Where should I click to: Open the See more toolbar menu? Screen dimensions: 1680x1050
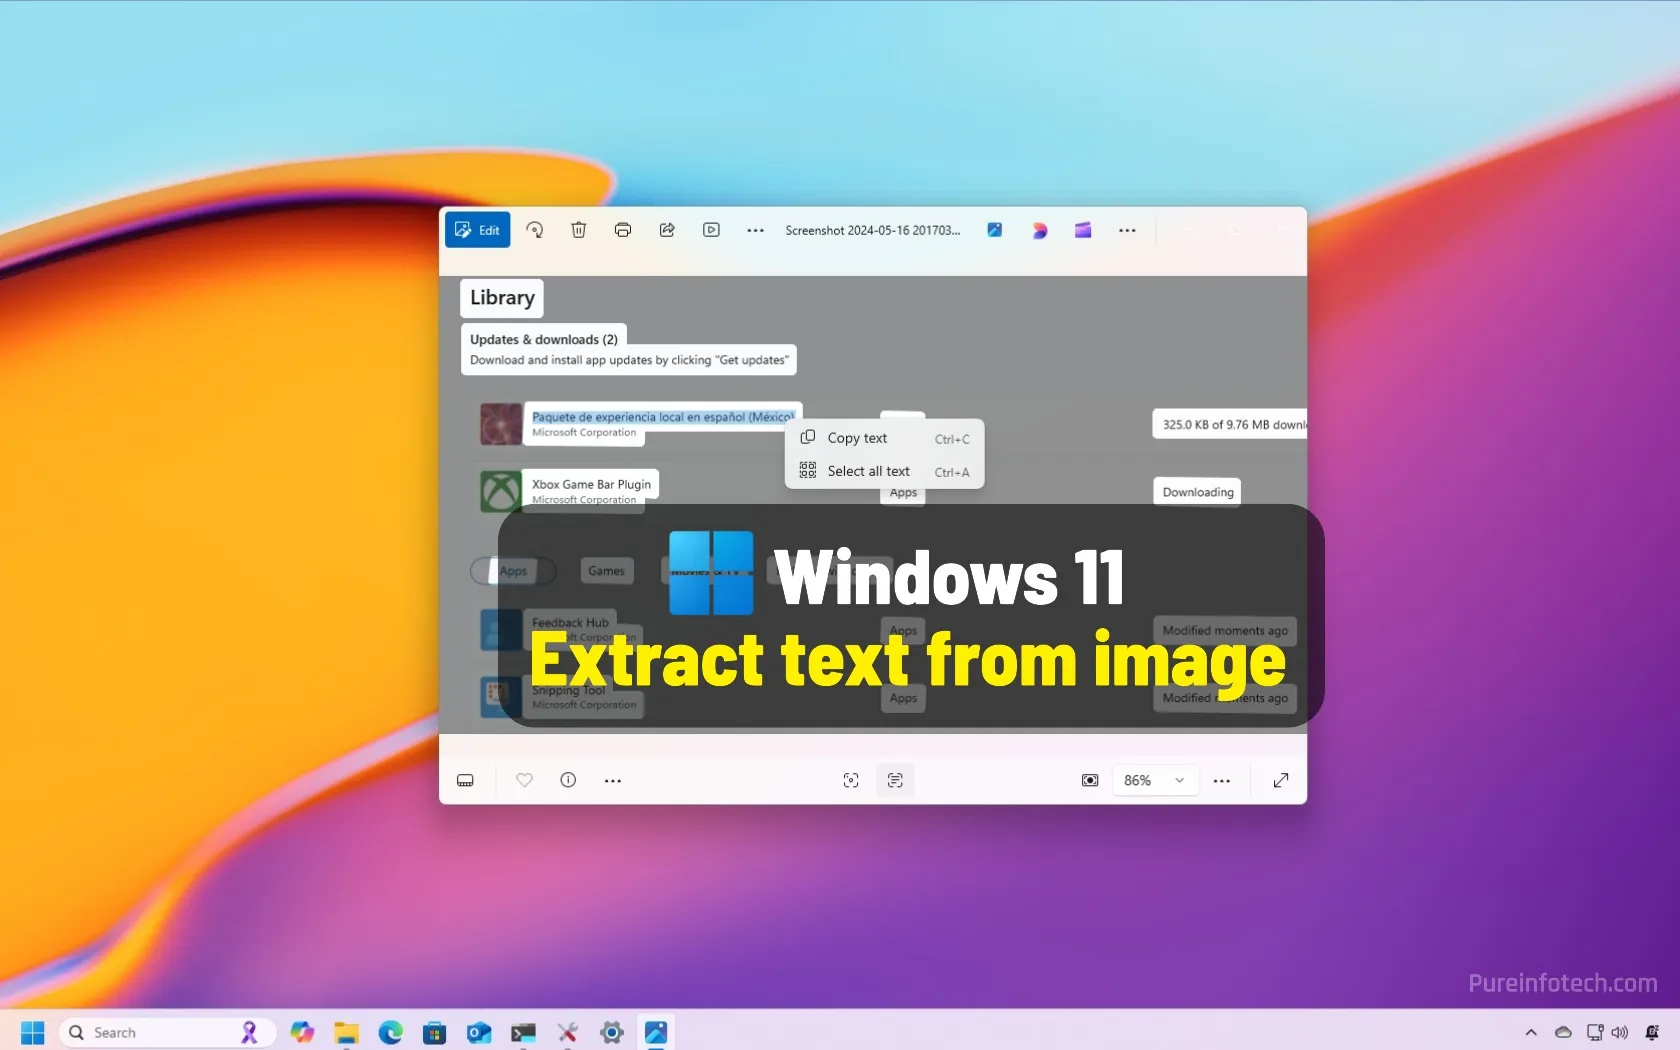pos(755,230)
